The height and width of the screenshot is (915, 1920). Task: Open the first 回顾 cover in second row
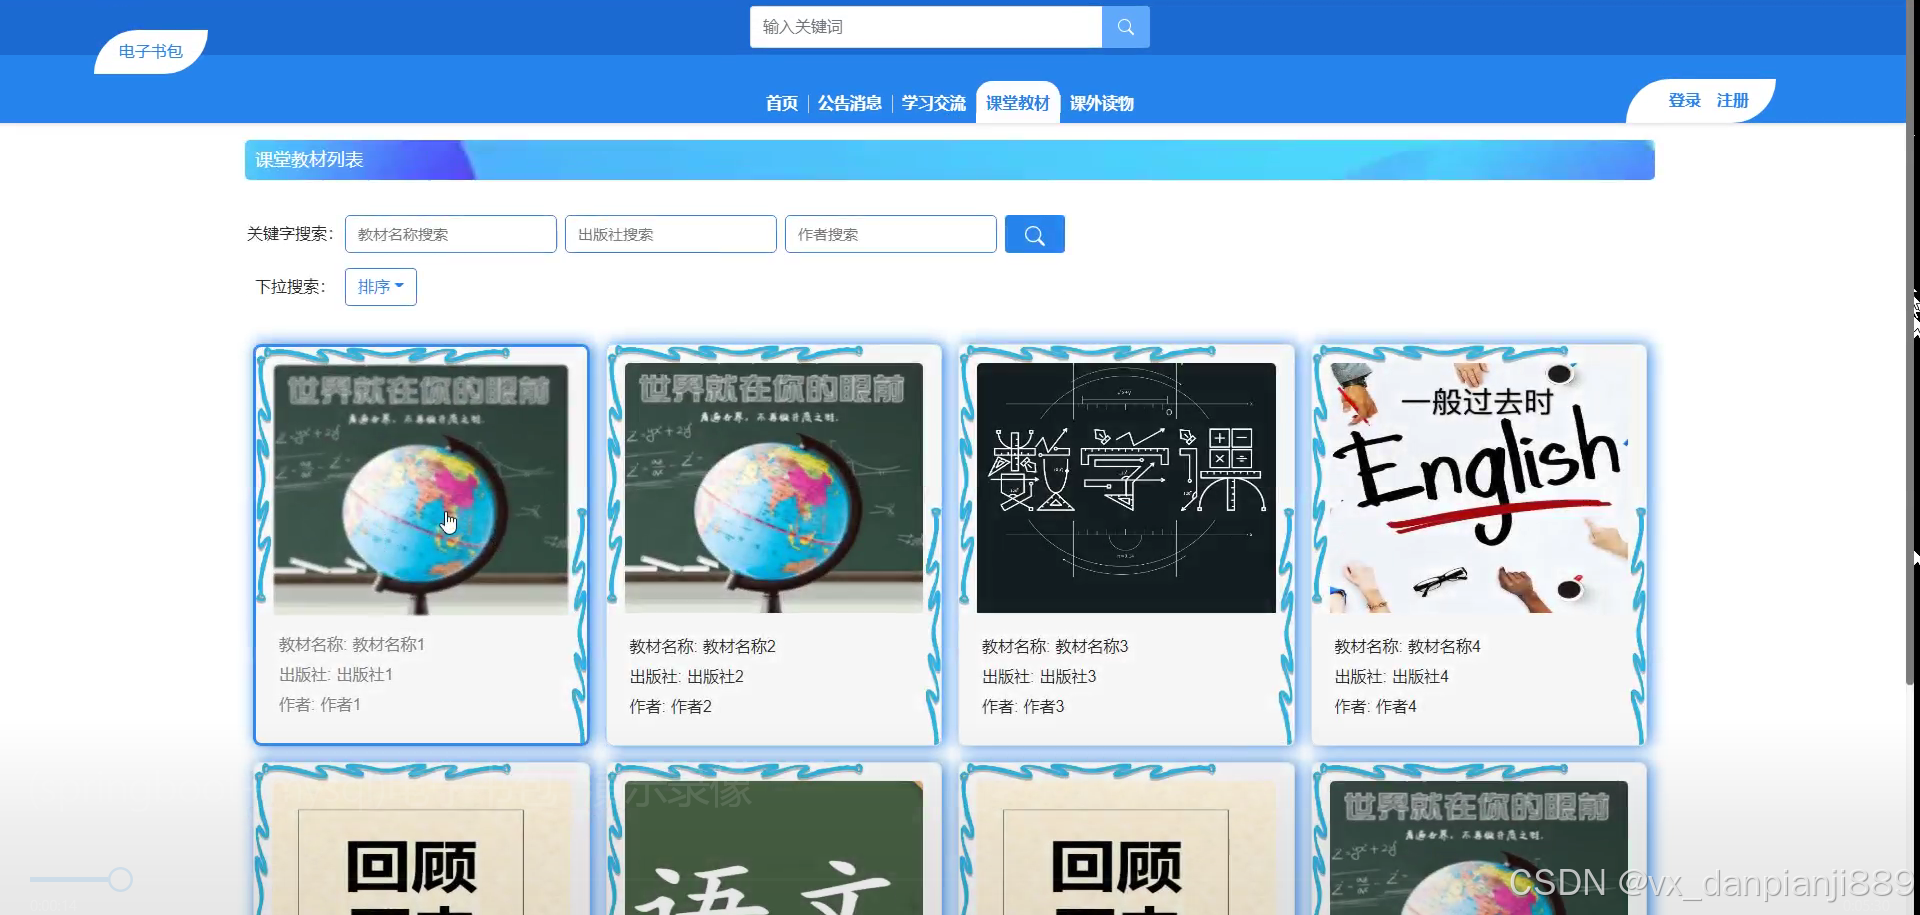coord(421,848)
